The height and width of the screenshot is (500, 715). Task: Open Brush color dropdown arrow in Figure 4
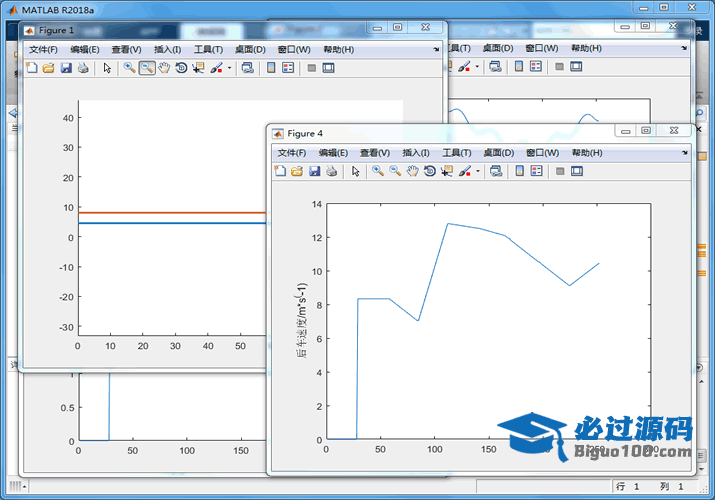pyautogui.click(x=478, y=171)
